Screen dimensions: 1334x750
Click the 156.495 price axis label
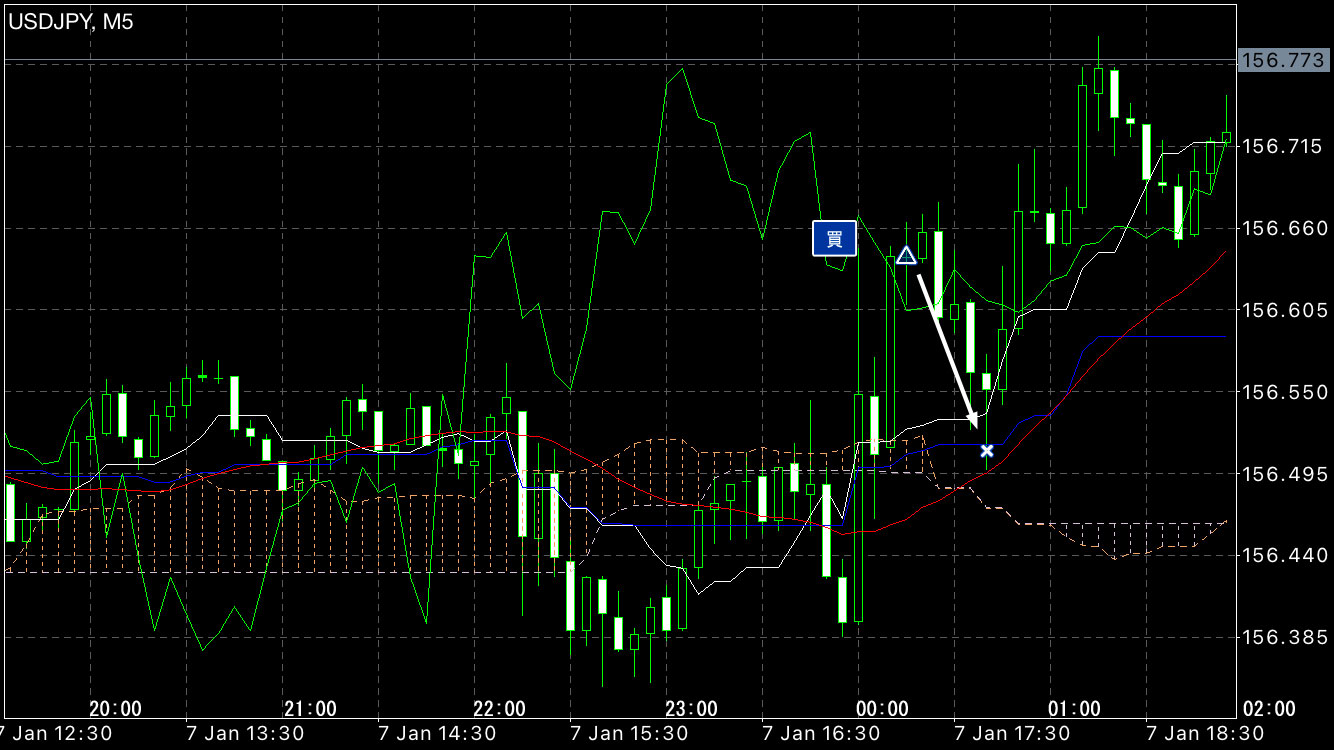(x=1281, y=474)
